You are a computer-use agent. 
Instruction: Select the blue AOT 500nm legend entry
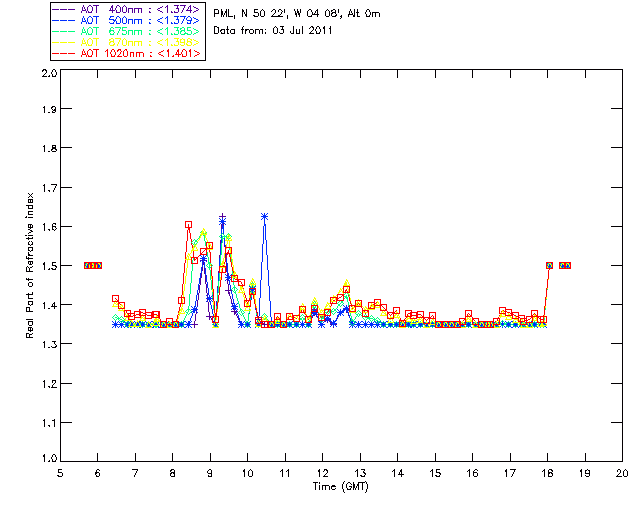coord(126,20)
